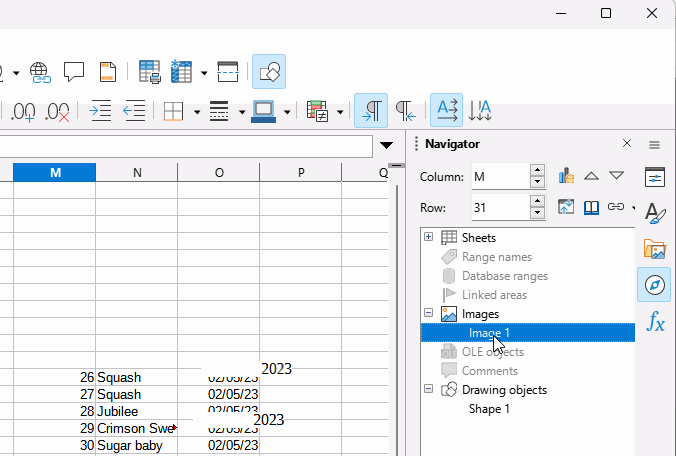
Task: Click Split Window icon
Action: click(228, 72)
